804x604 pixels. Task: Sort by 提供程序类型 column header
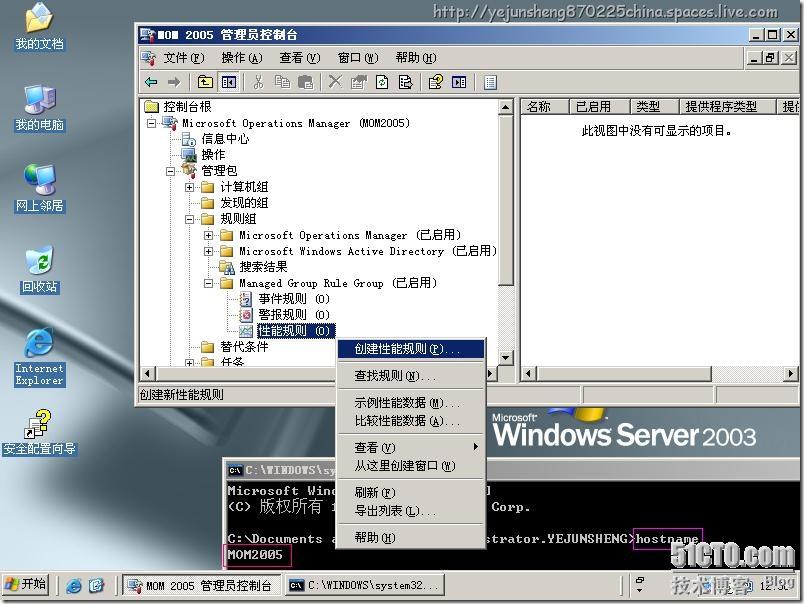(x=728, y=107)
